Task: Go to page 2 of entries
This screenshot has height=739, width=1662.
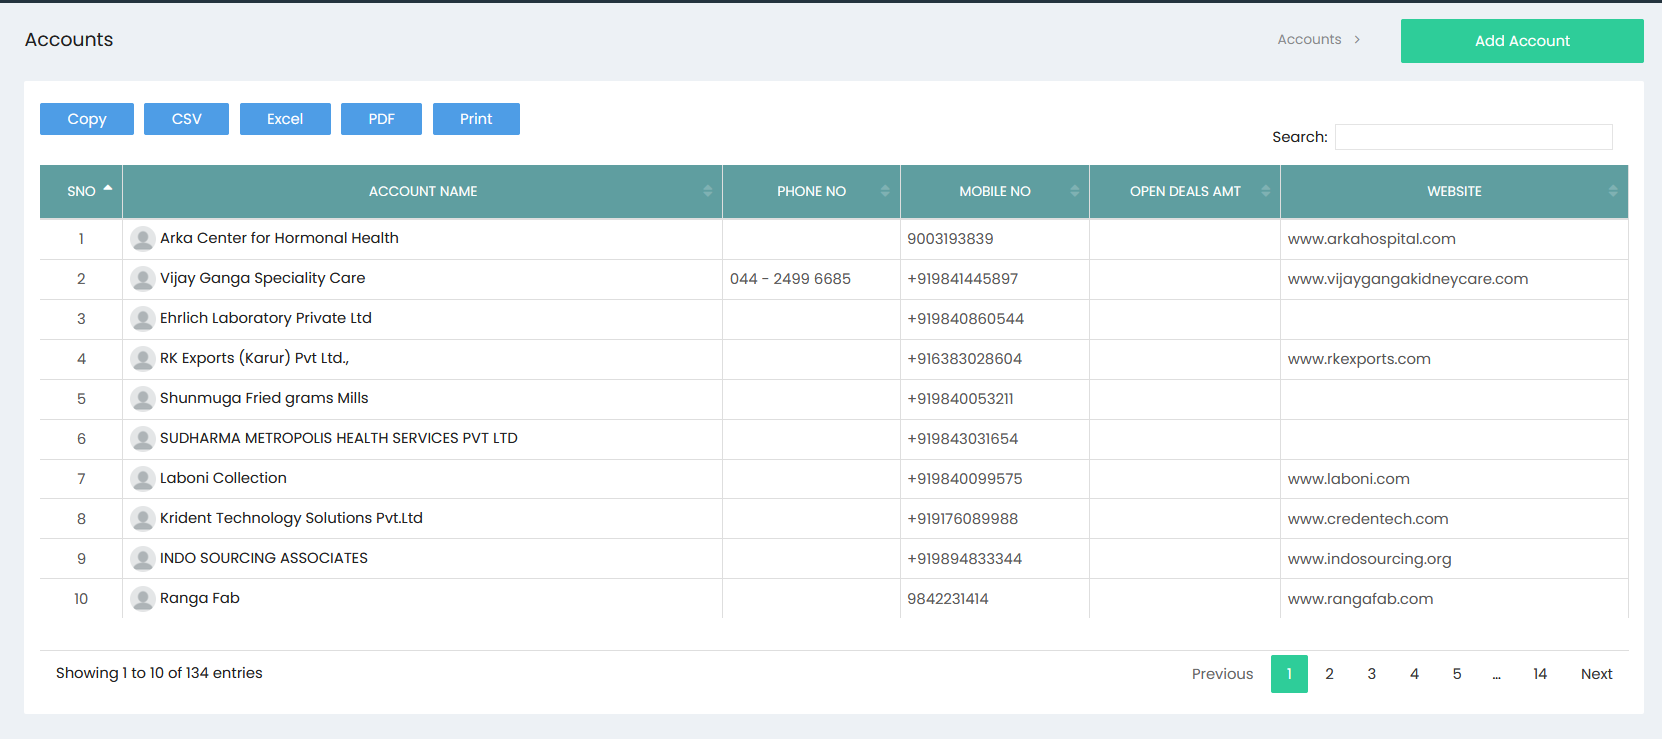Action: 1329,674
